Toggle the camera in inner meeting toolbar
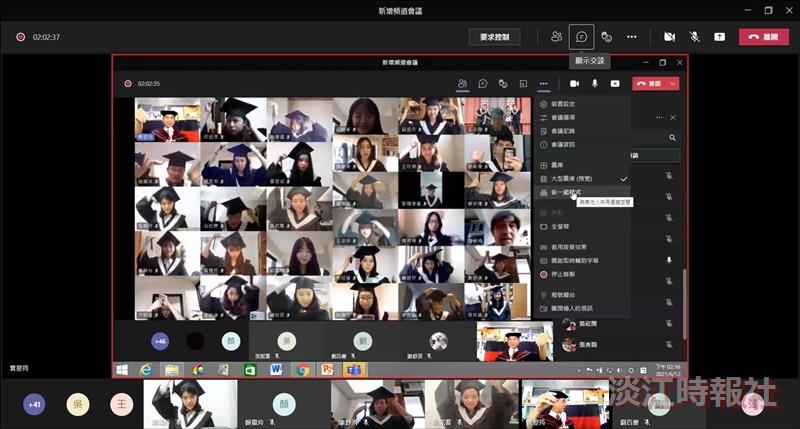Screen dimensions: 800x429 574,83
